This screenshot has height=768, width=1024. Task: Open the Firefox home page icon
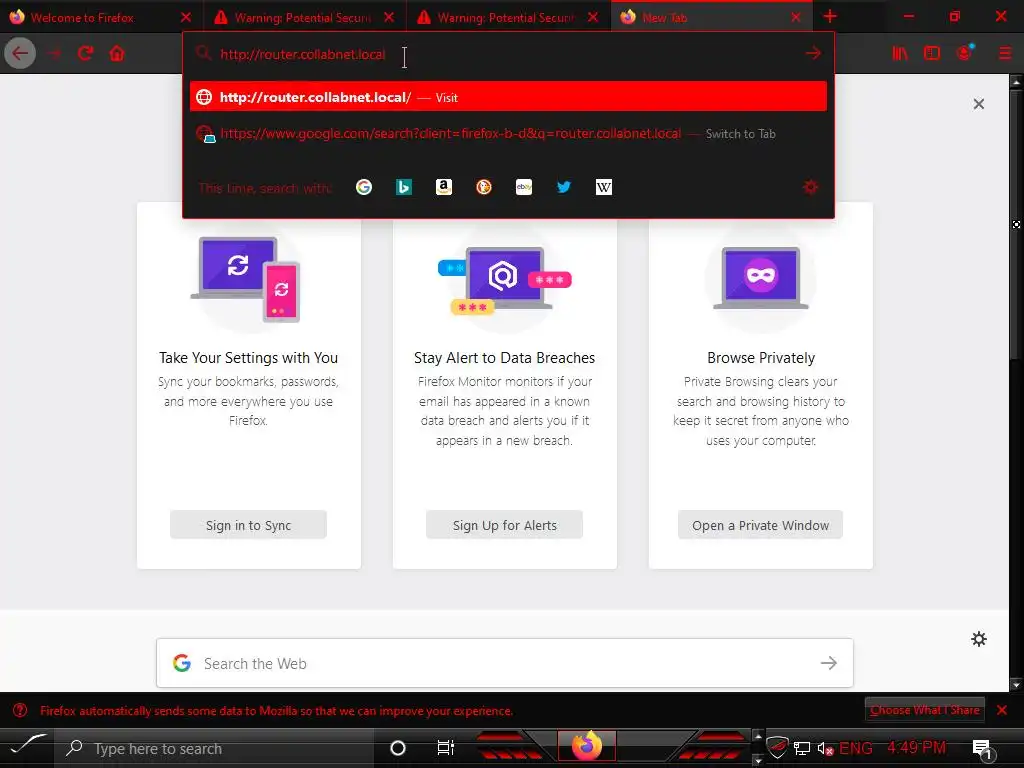click(x=117, y=54)
